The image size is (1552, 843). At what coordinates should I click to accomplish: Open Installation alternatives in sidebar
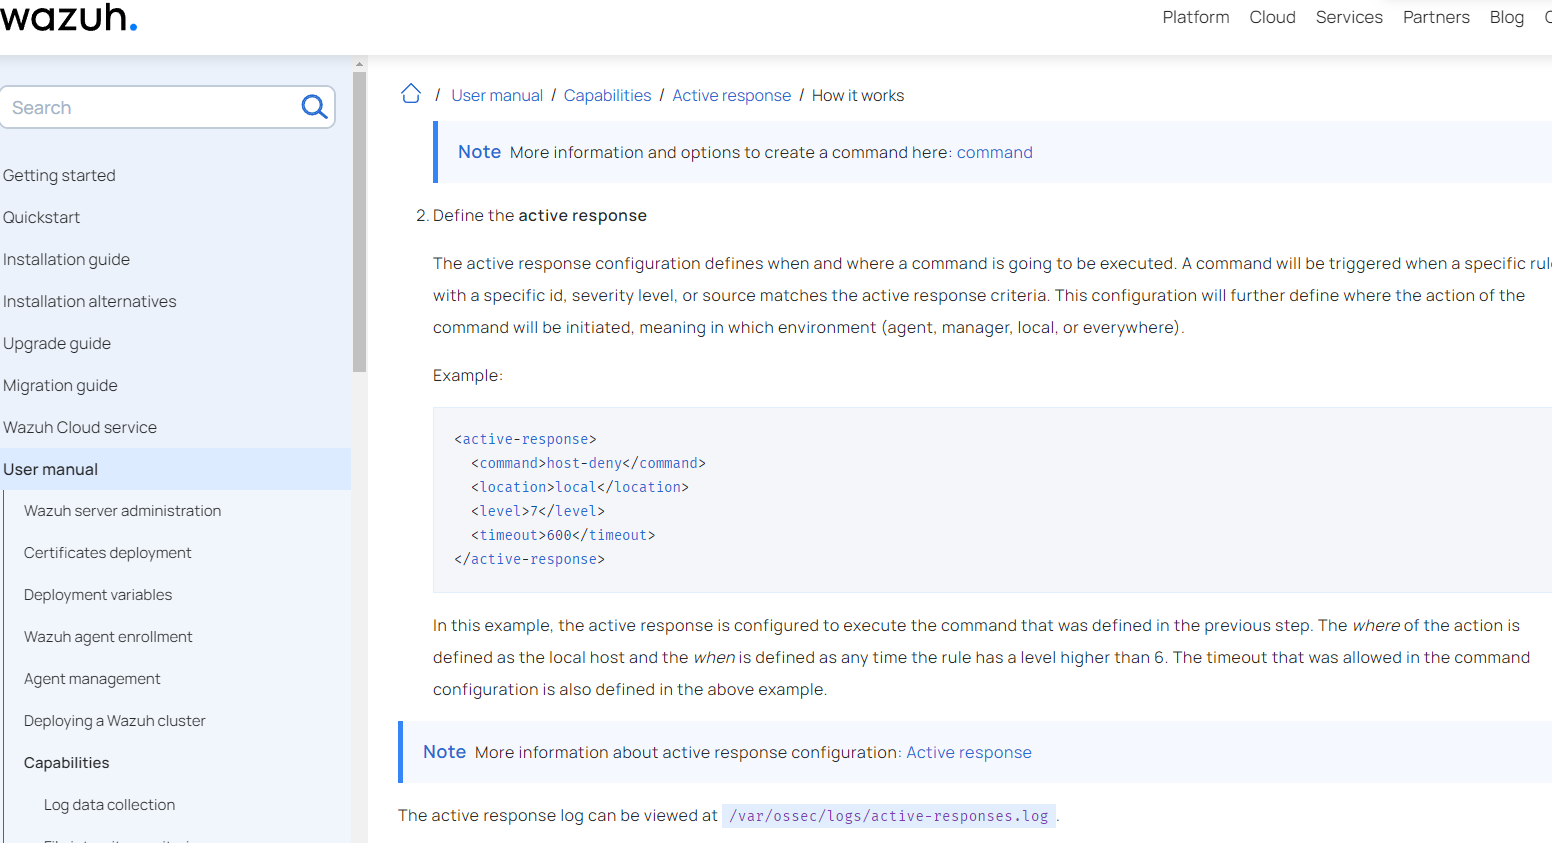89,301
